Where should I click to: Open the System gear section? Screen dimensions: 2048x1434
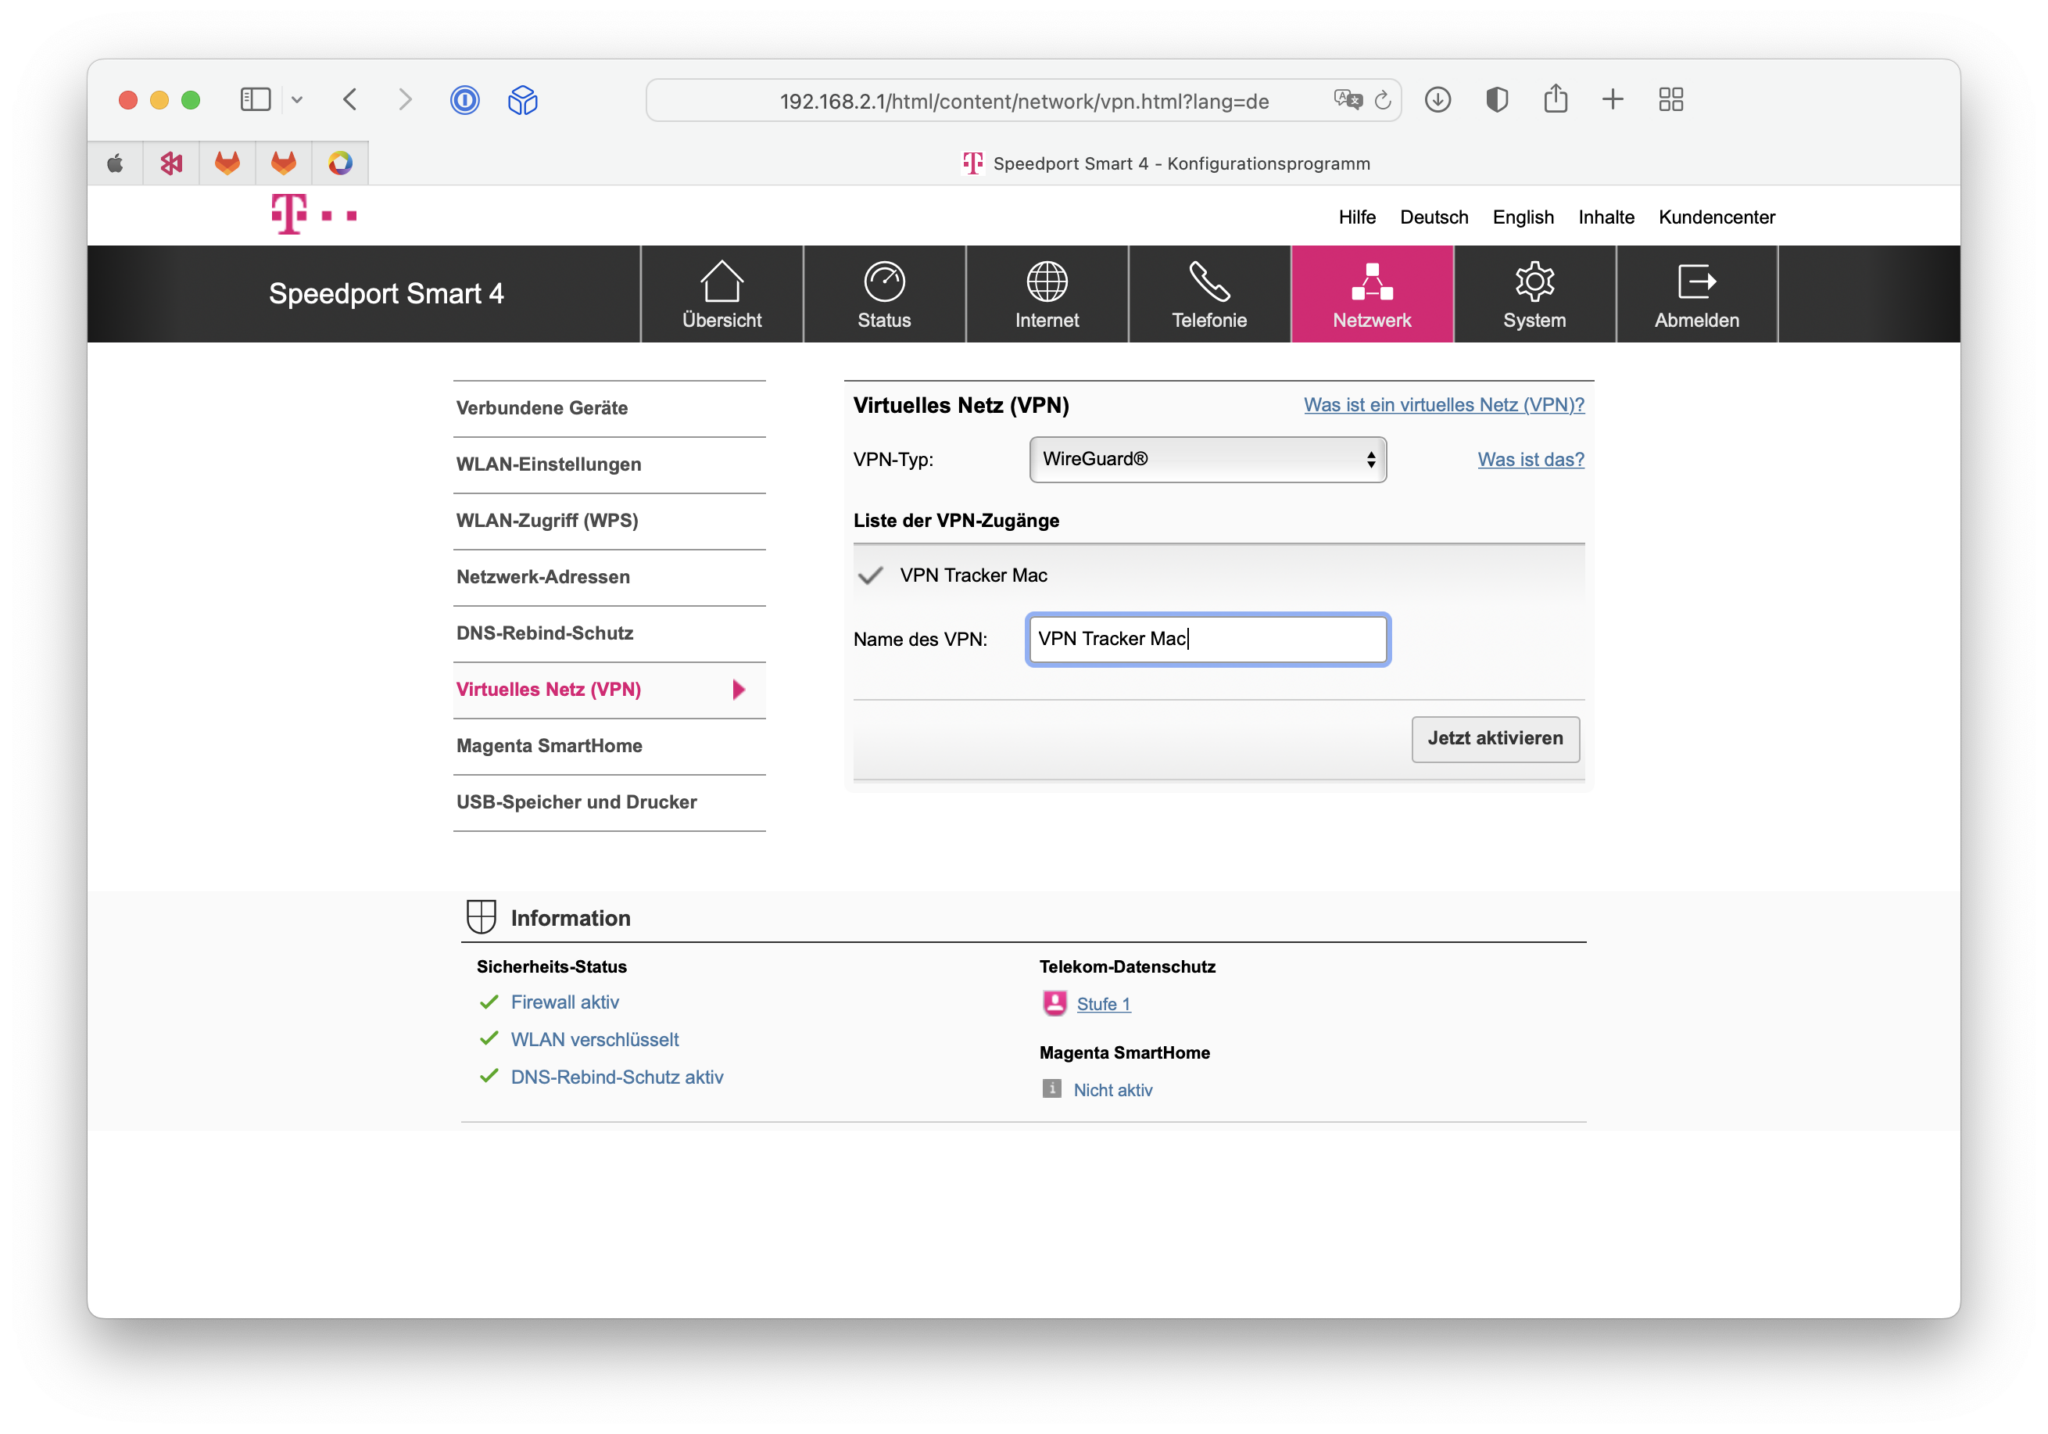[x=1534, y=294]
